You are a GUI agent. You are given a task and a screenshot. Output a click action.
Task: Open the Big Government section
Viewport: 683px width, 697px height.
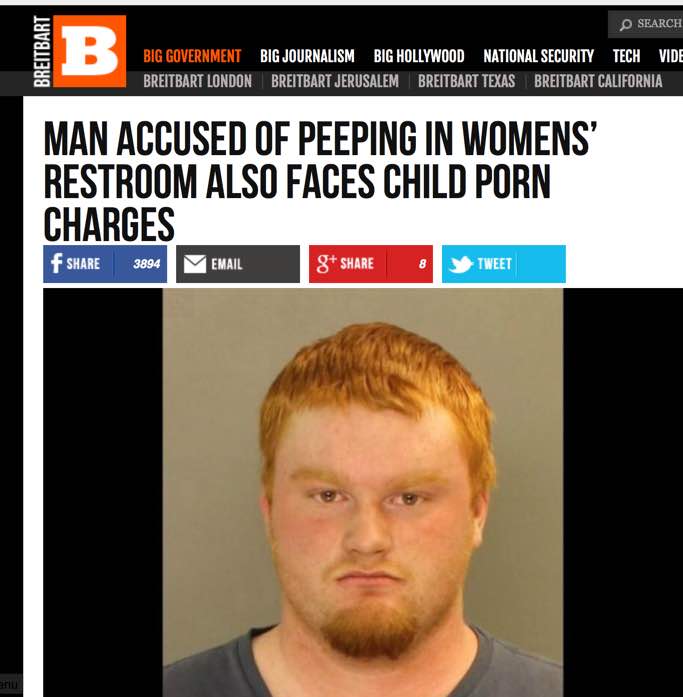click(192, 56)
